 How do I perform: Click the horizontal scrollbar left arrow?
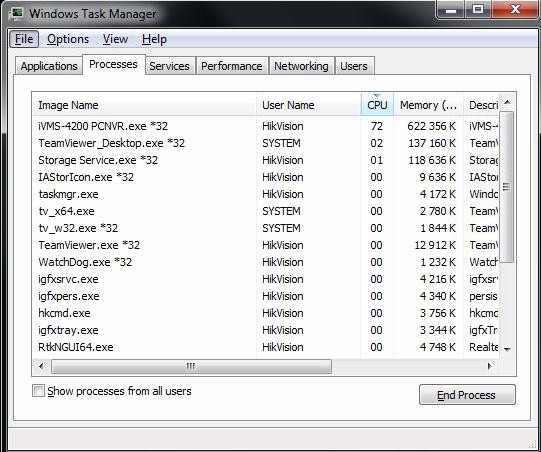[x=41, y=366]
